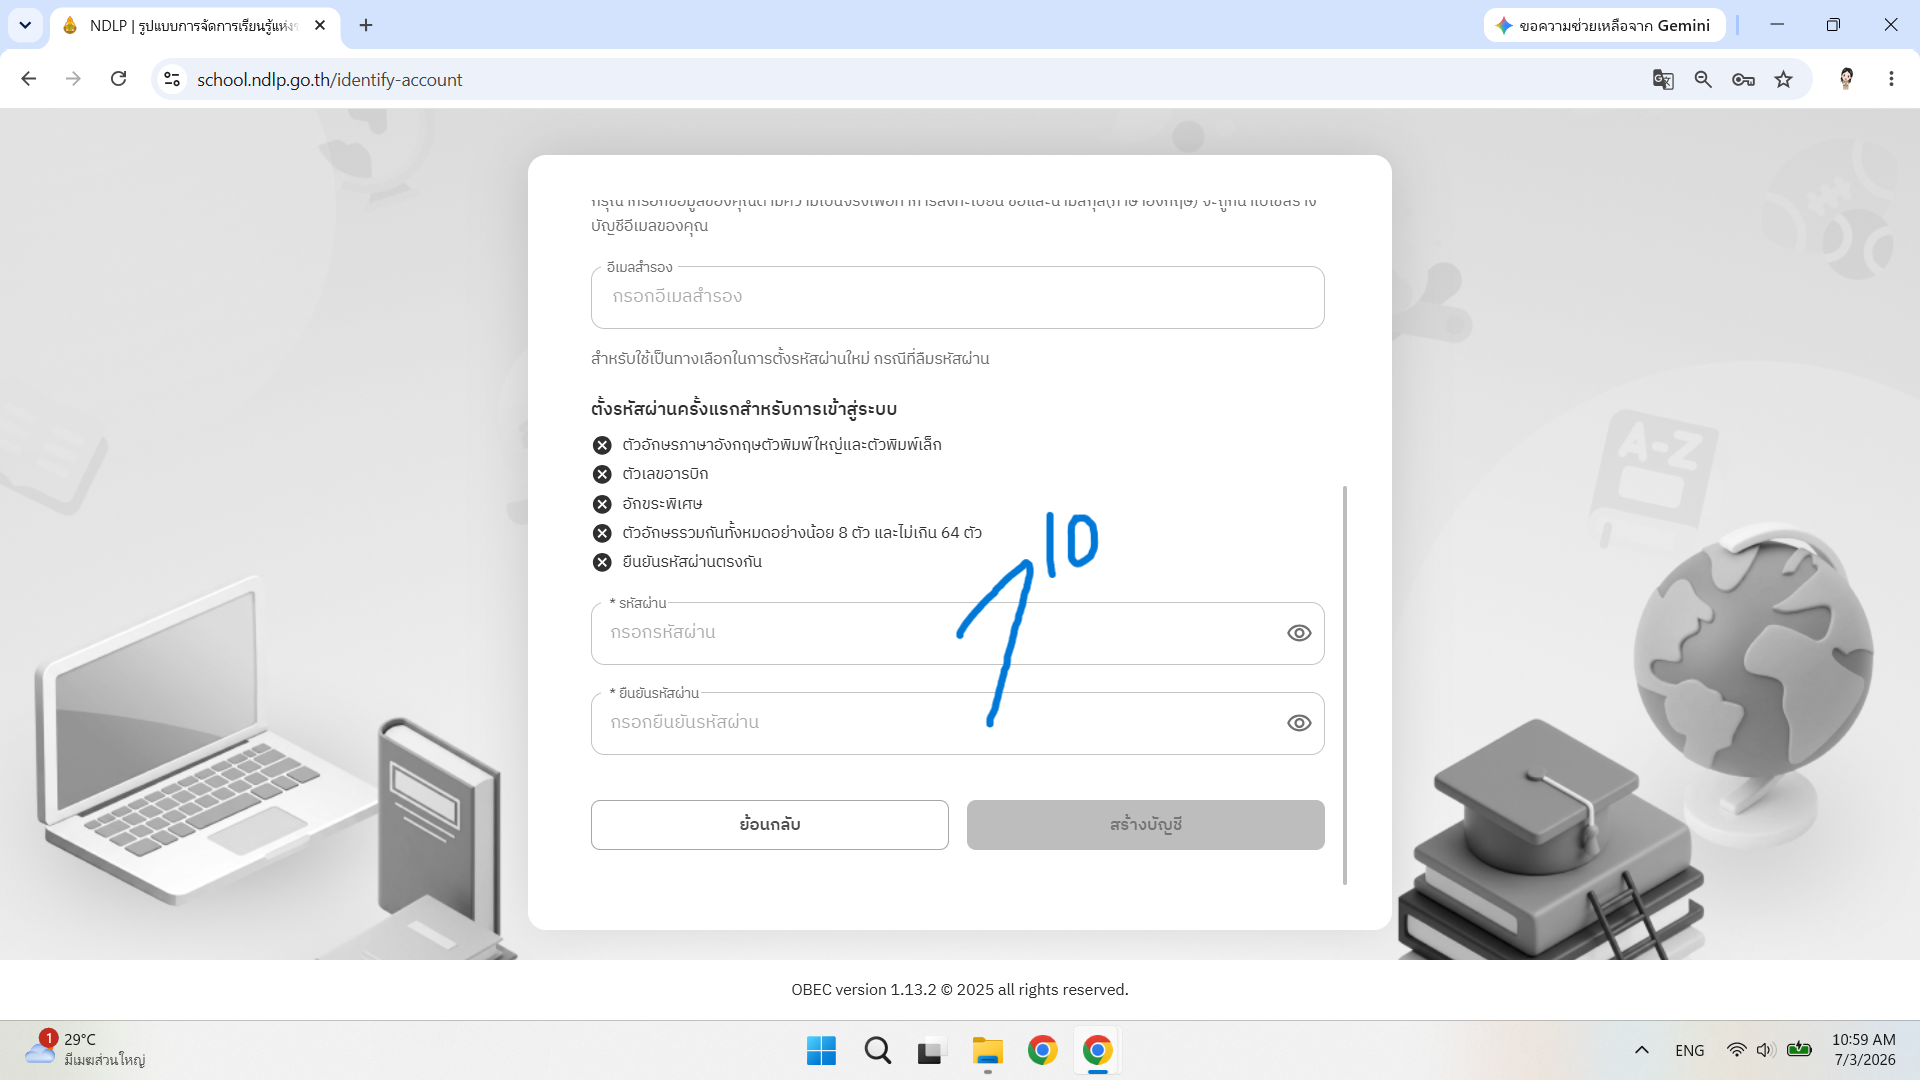Focus the รหัสผ่าน password input field

point(957,633)
